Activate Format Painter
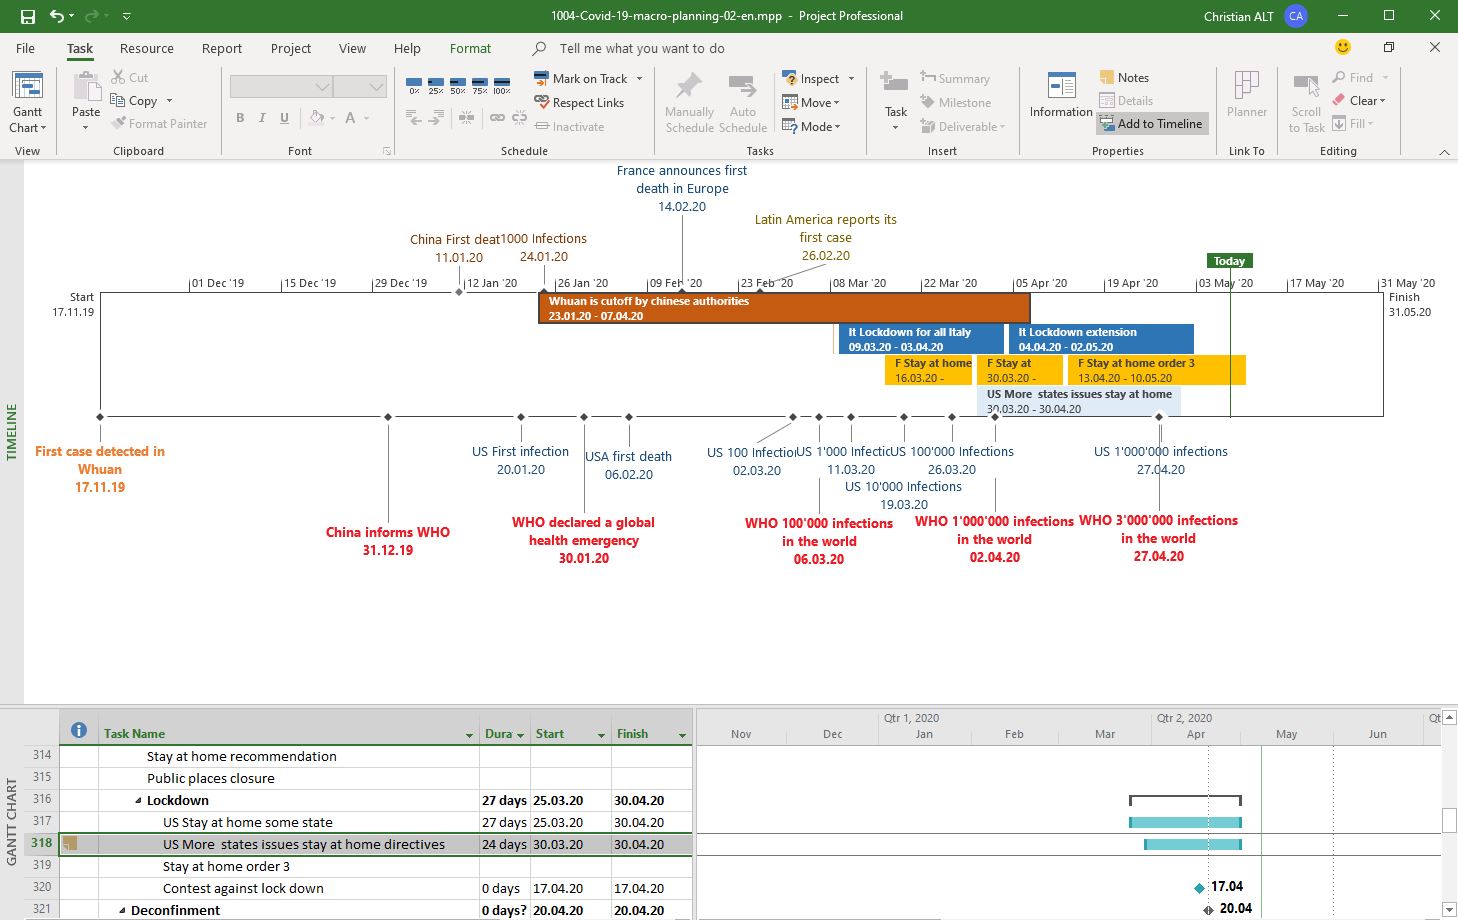This screenshot has height=920, width=1458. tap(159, 123)
